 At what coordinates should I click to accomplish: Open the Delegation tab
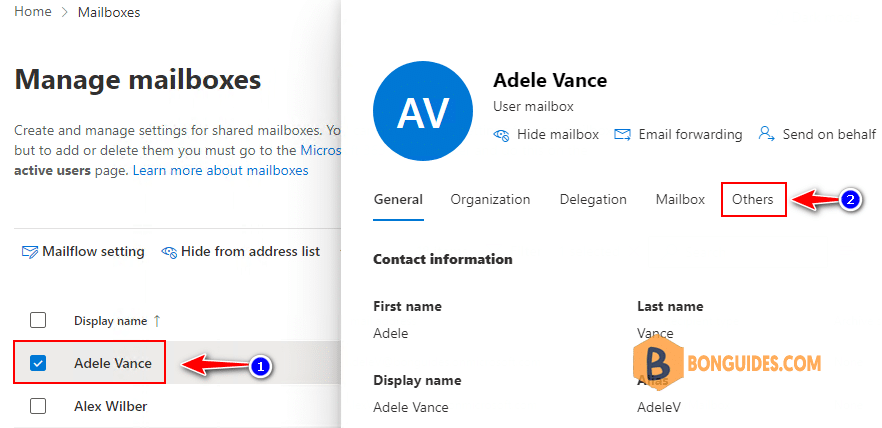click(x=593, y=200)
